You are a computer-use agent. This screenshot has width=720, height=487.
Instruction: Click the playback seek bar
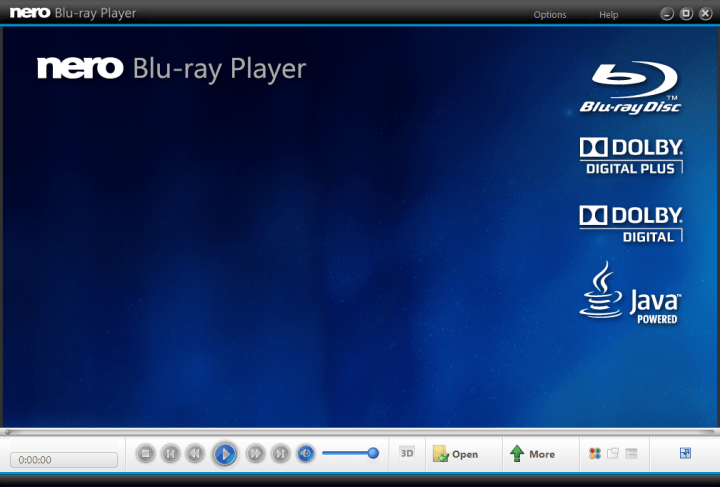click(360, 431)
